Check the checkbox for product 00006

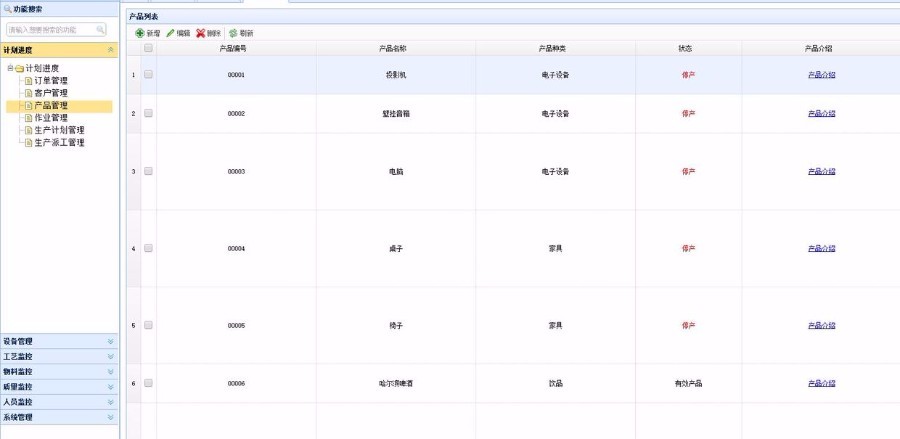(x=148, y=383)
